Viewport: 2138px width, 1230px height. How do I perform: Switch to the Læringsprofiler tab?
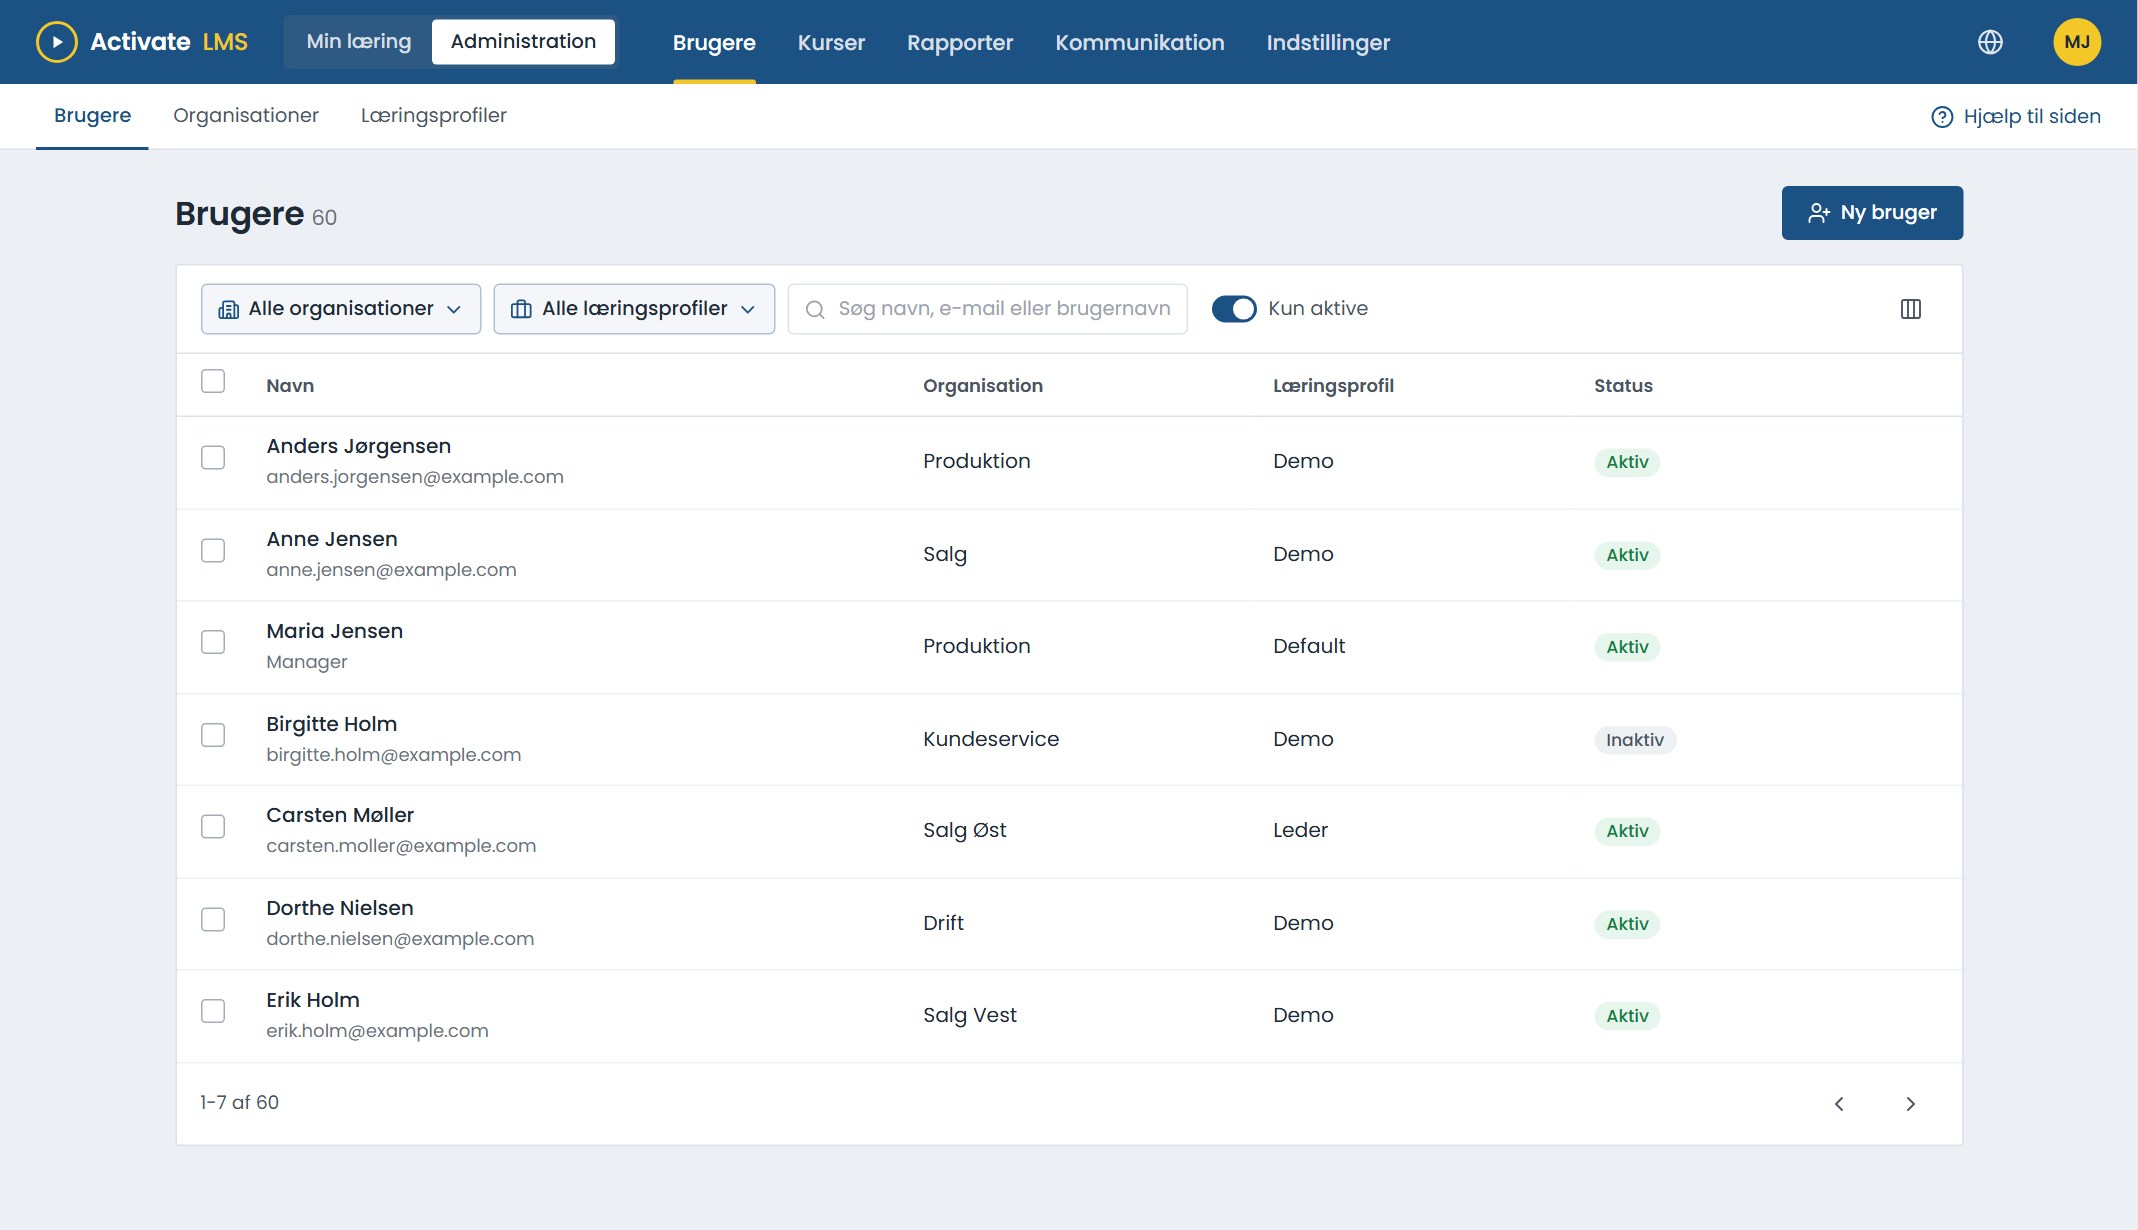pos(434,115)
